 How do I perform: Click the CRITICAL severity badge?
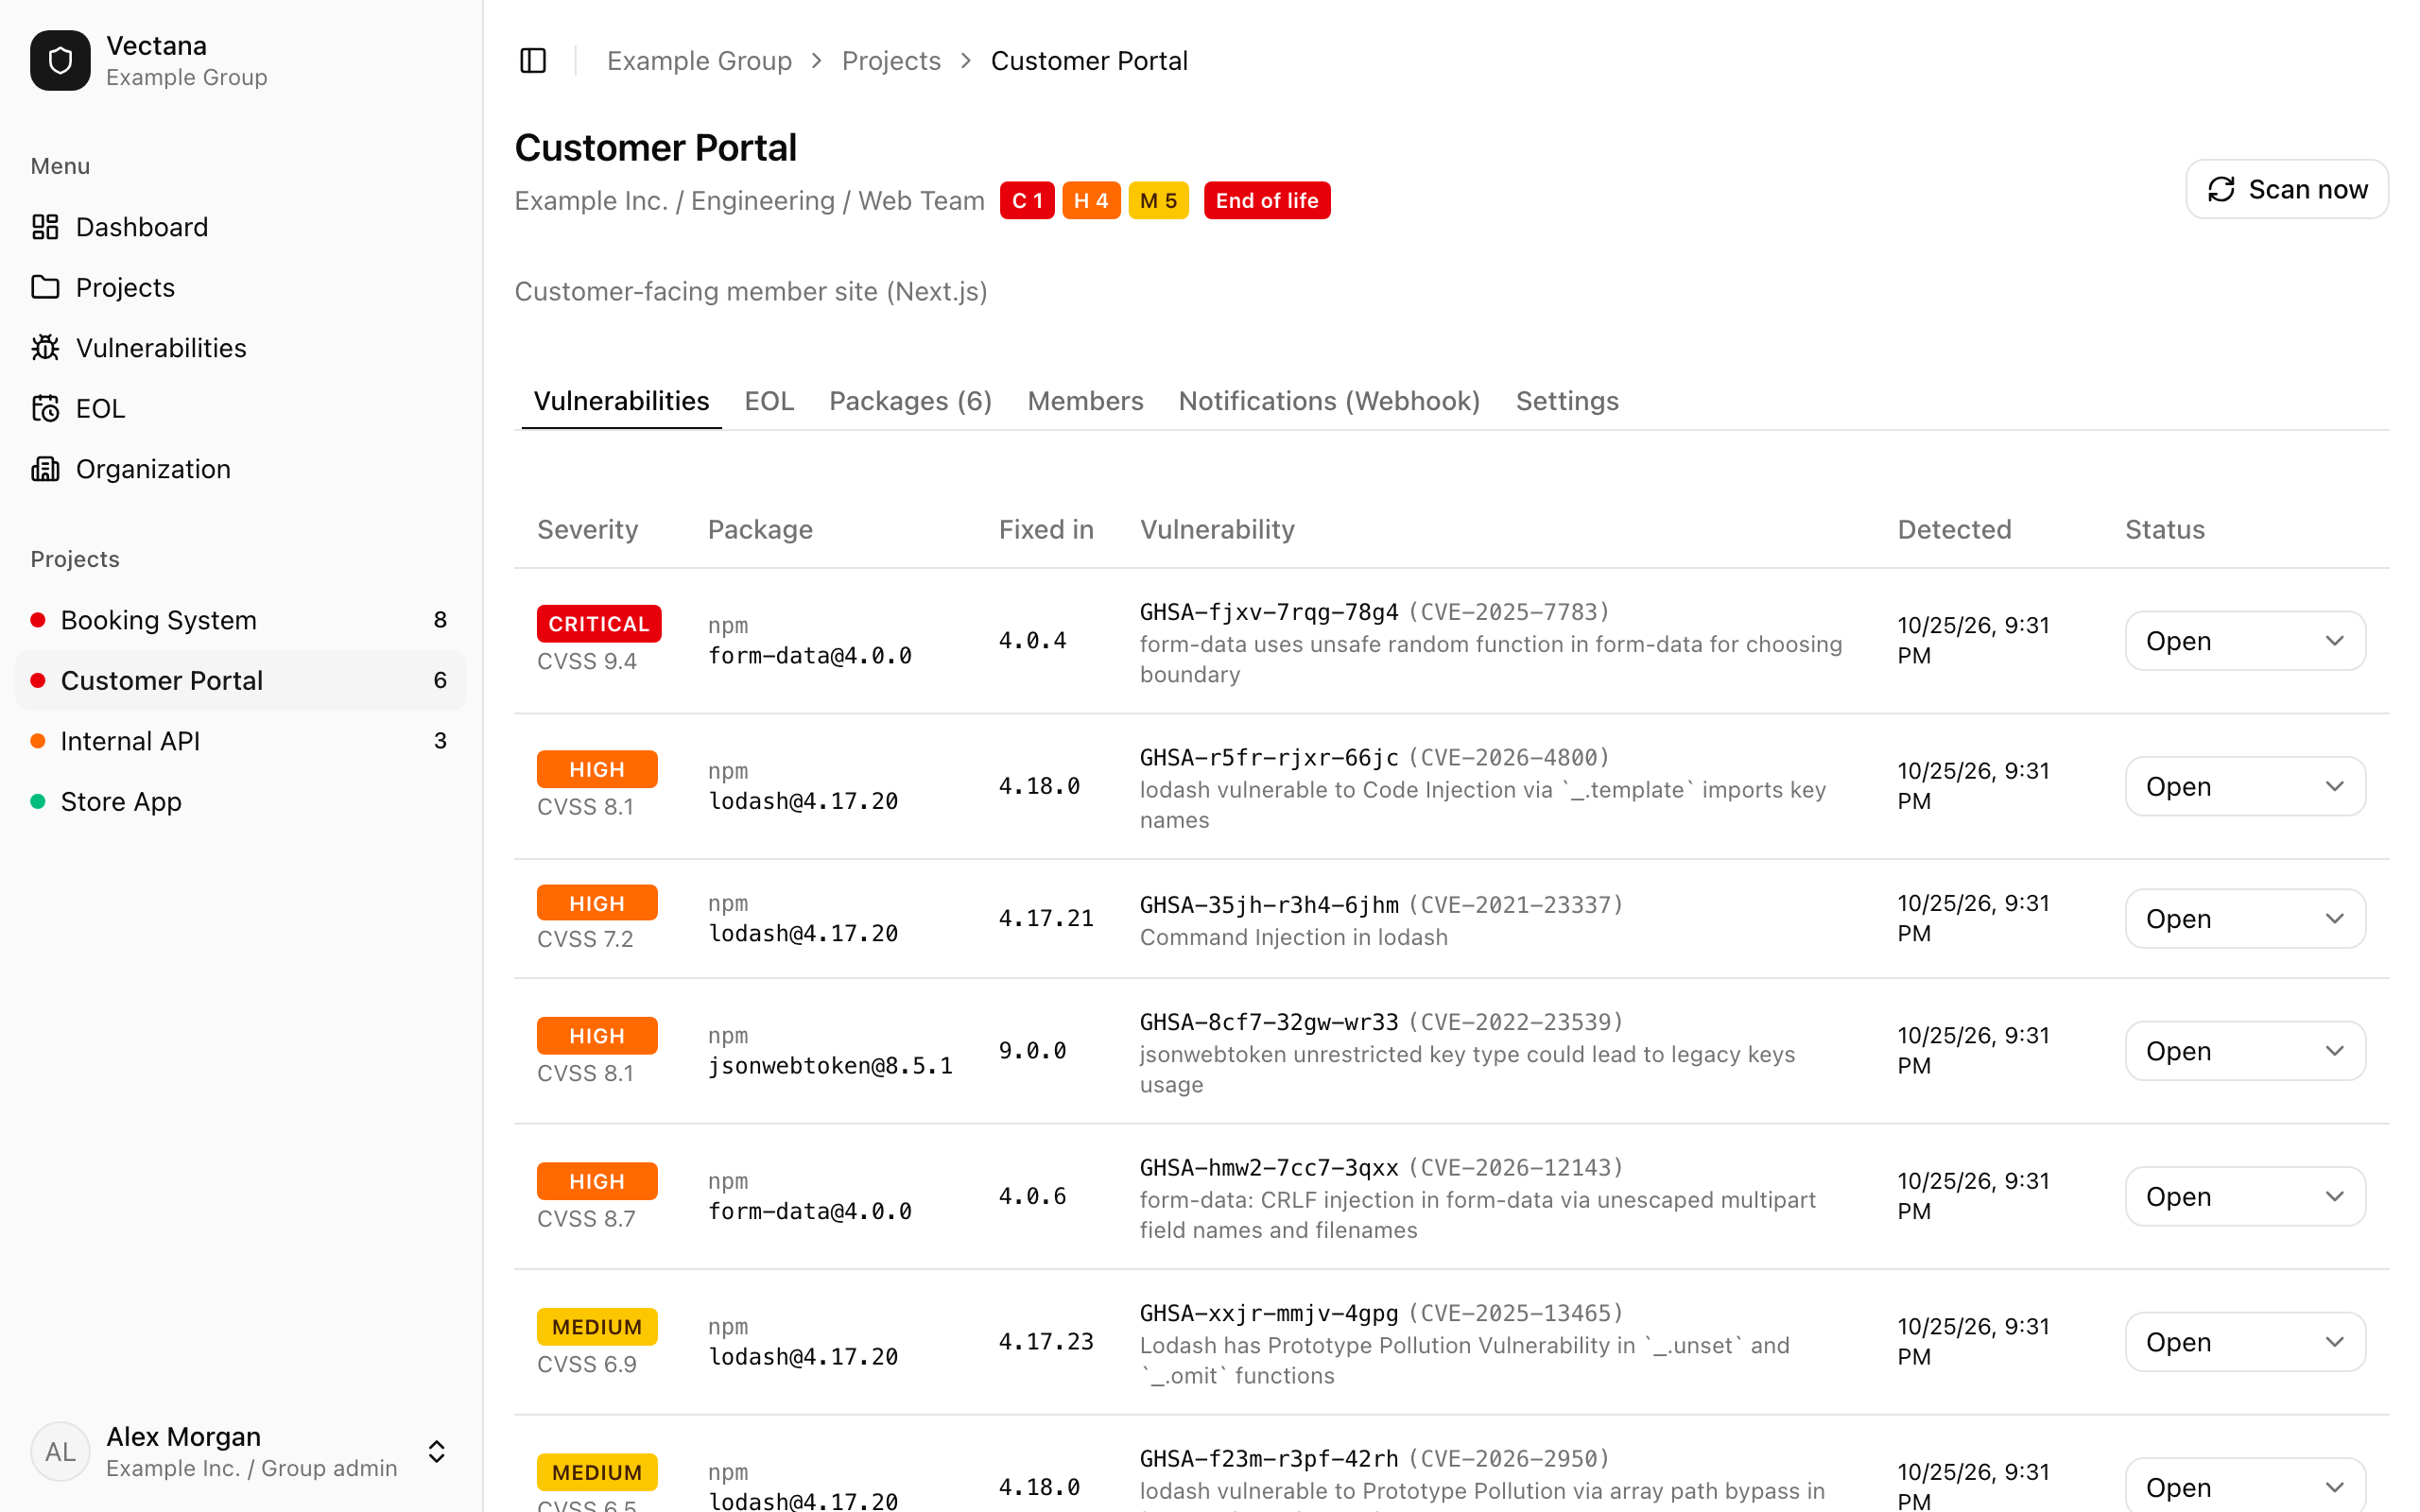pos(599,624)
